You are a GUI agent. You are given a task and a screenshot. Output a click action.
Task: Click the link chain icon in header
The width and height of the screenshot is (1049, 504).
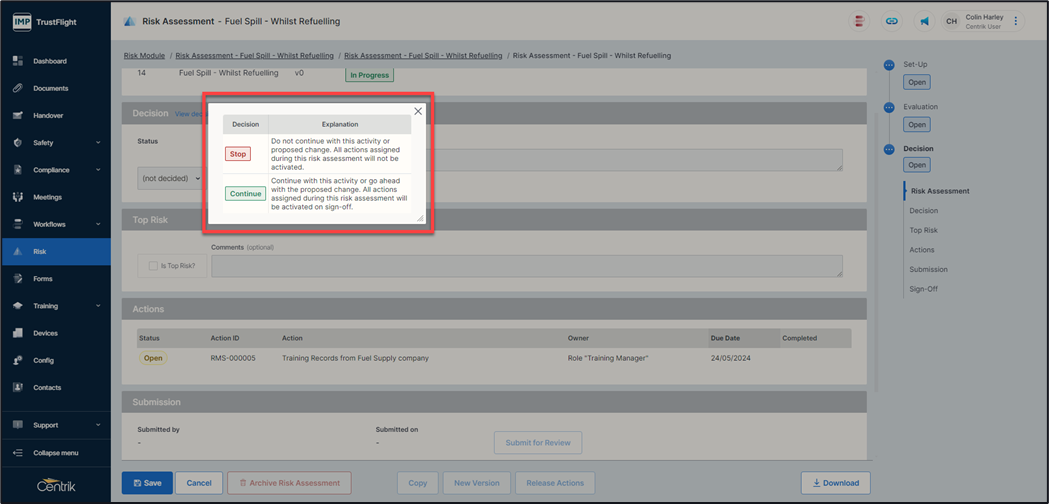pyautogui.click(x=891, y=21)
